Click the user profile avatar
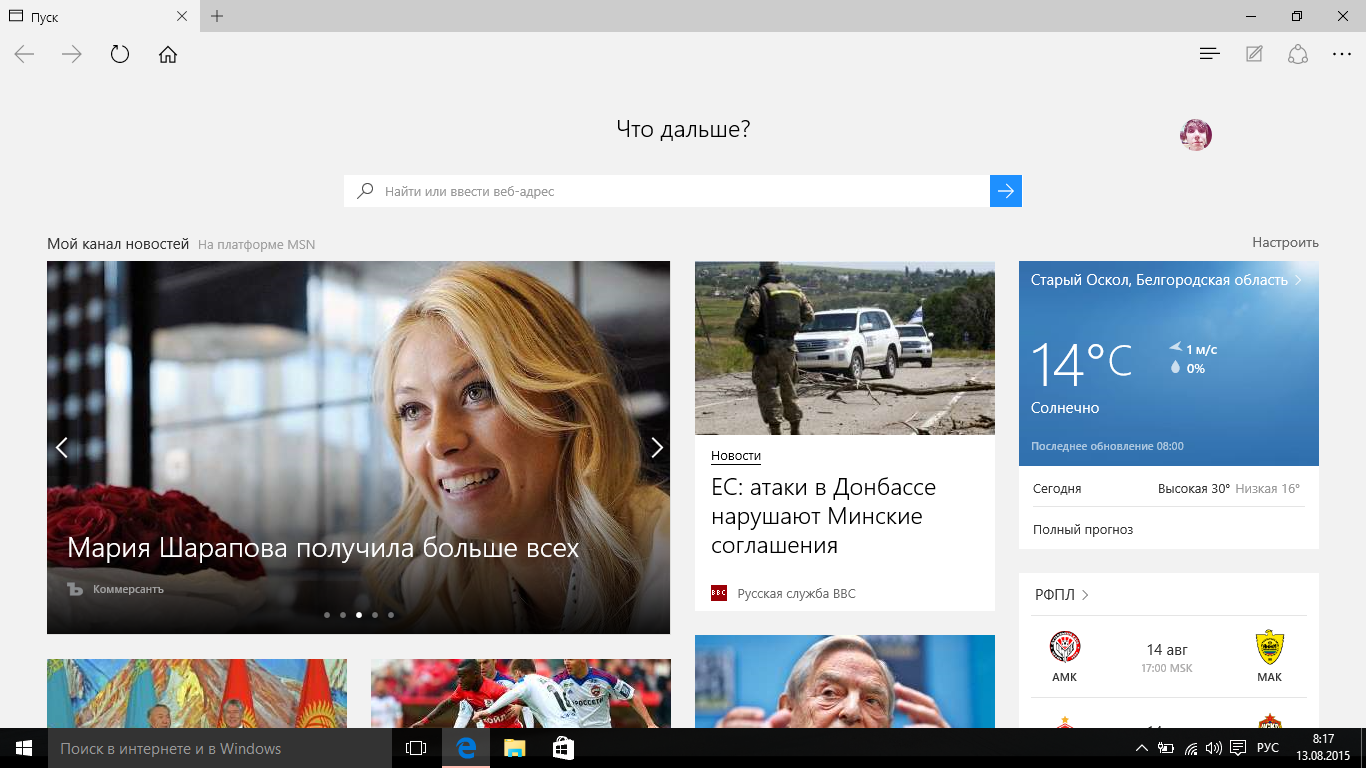Viewport: 1366px width, 768px height. tap(1196, 134)
